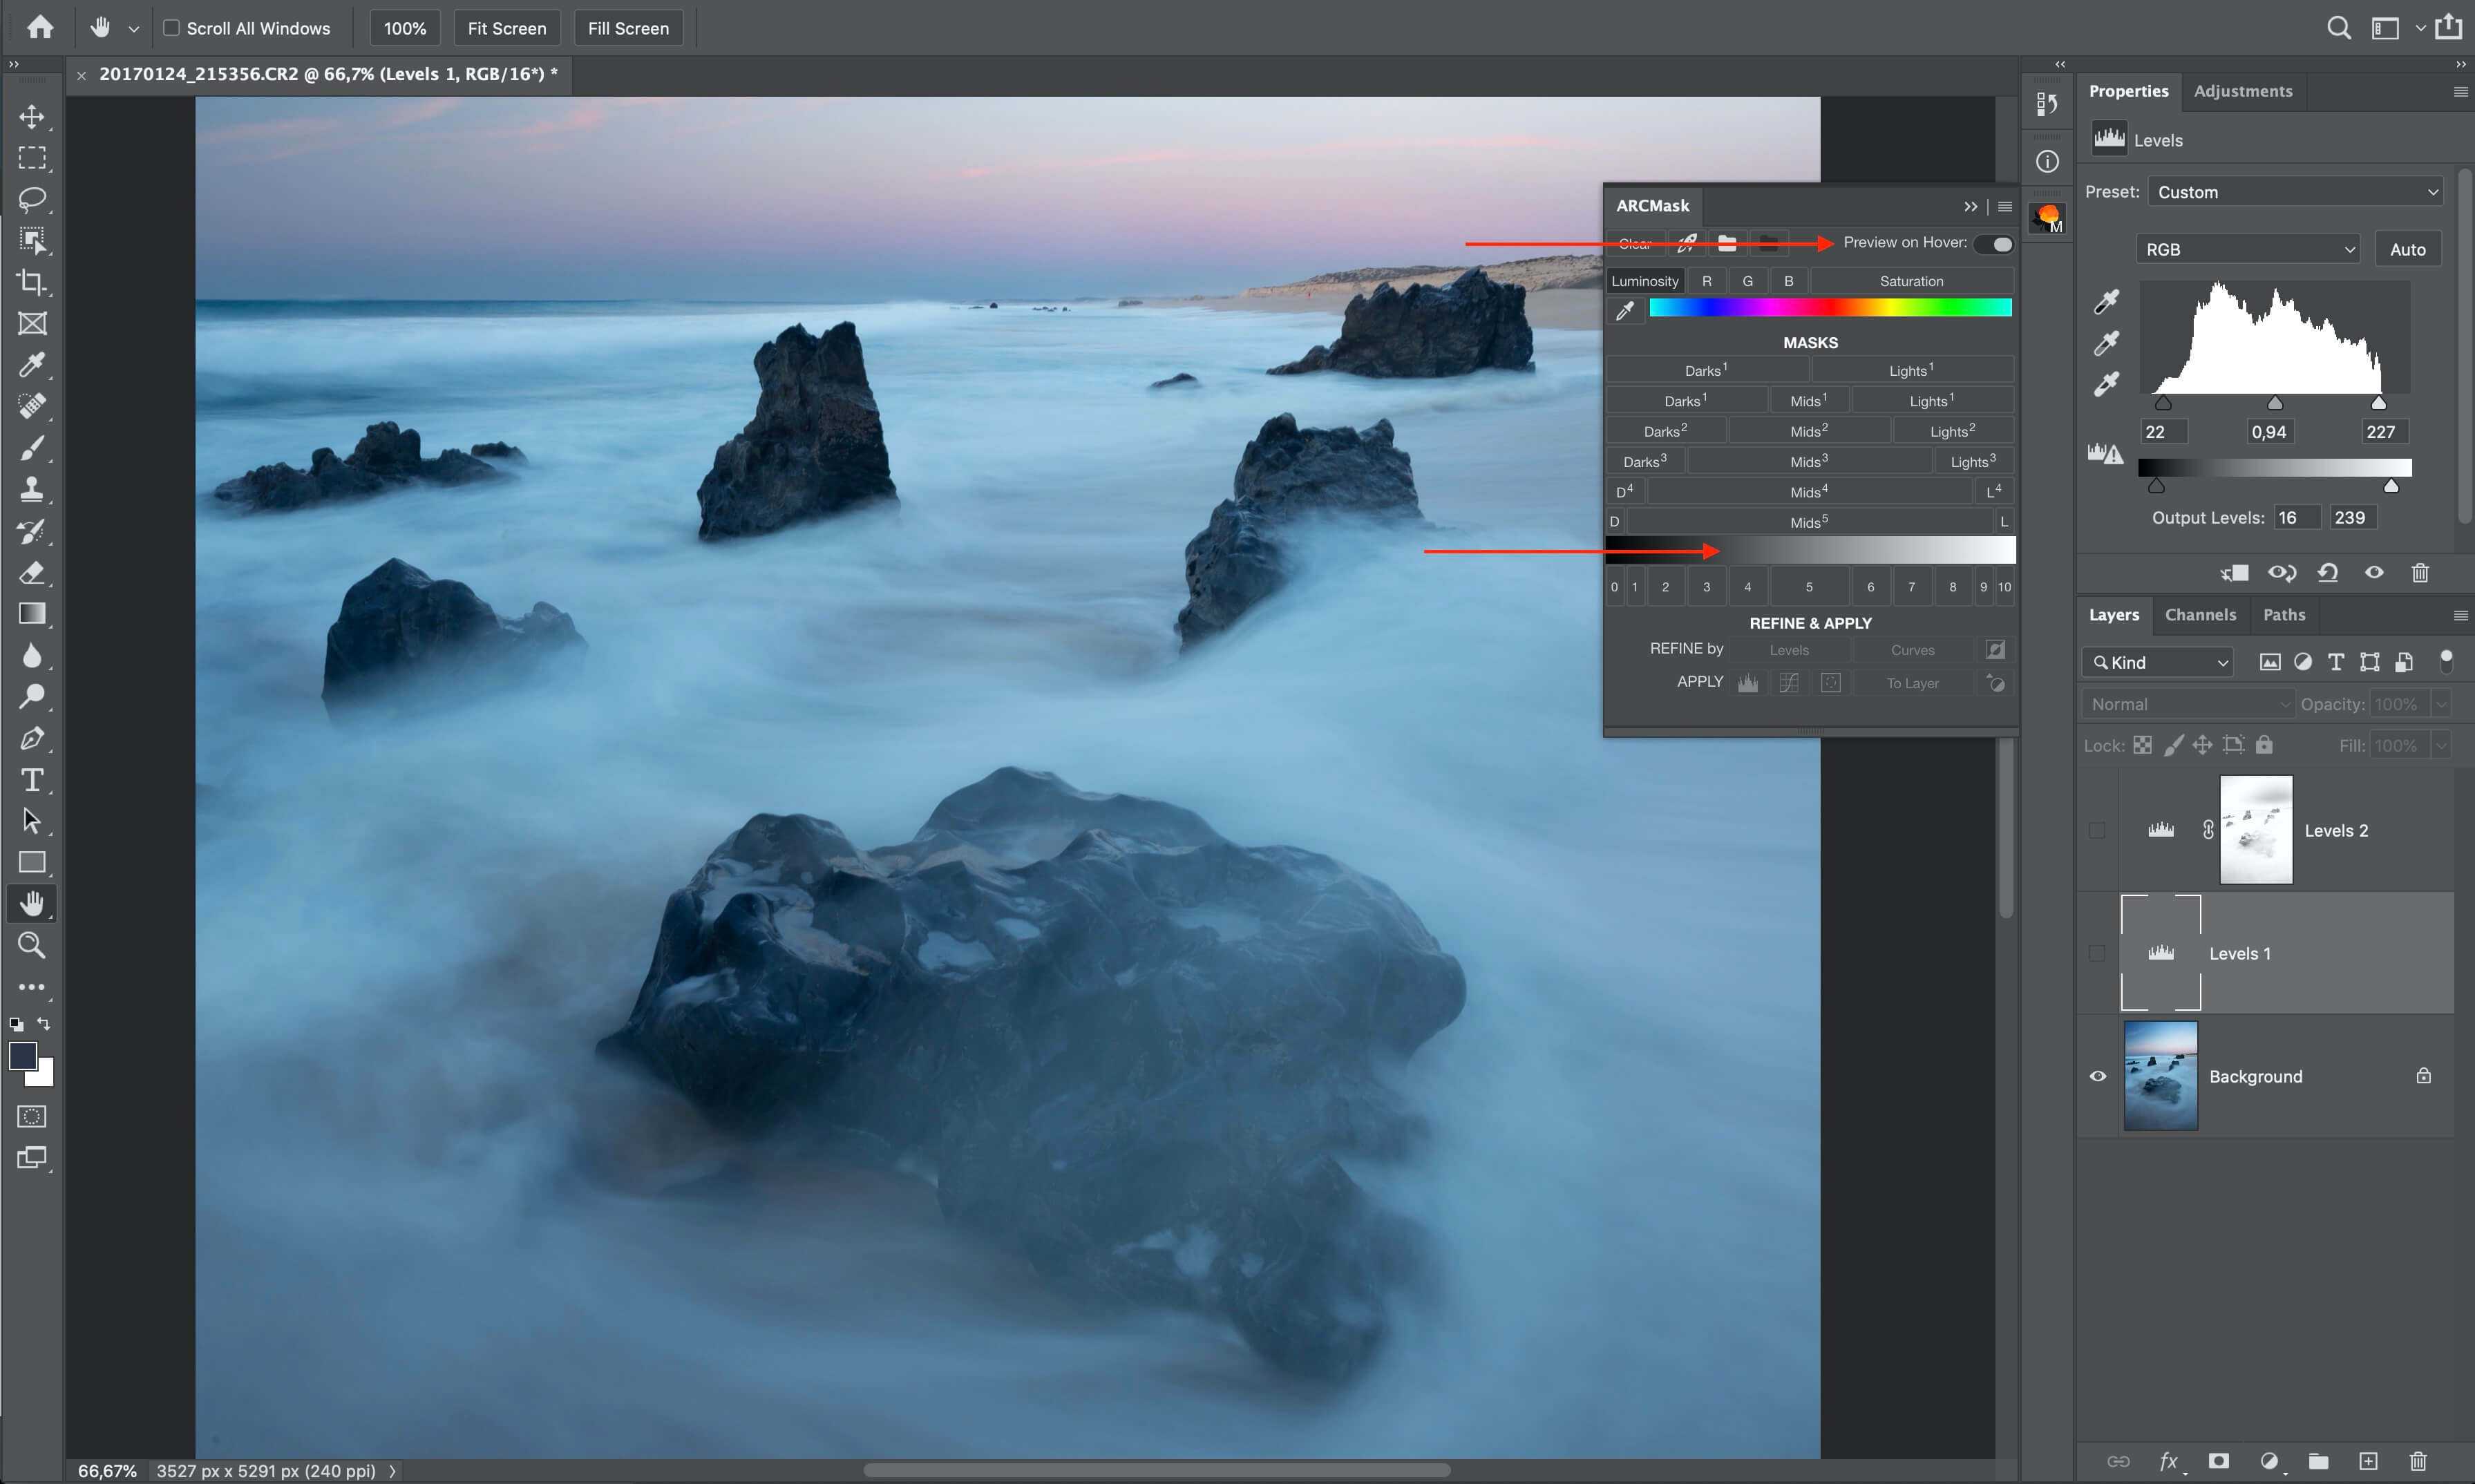Screen dimensions: 2475x1484
Task: Click the ARCMask eyedropper color picker
Action: 1625,310
